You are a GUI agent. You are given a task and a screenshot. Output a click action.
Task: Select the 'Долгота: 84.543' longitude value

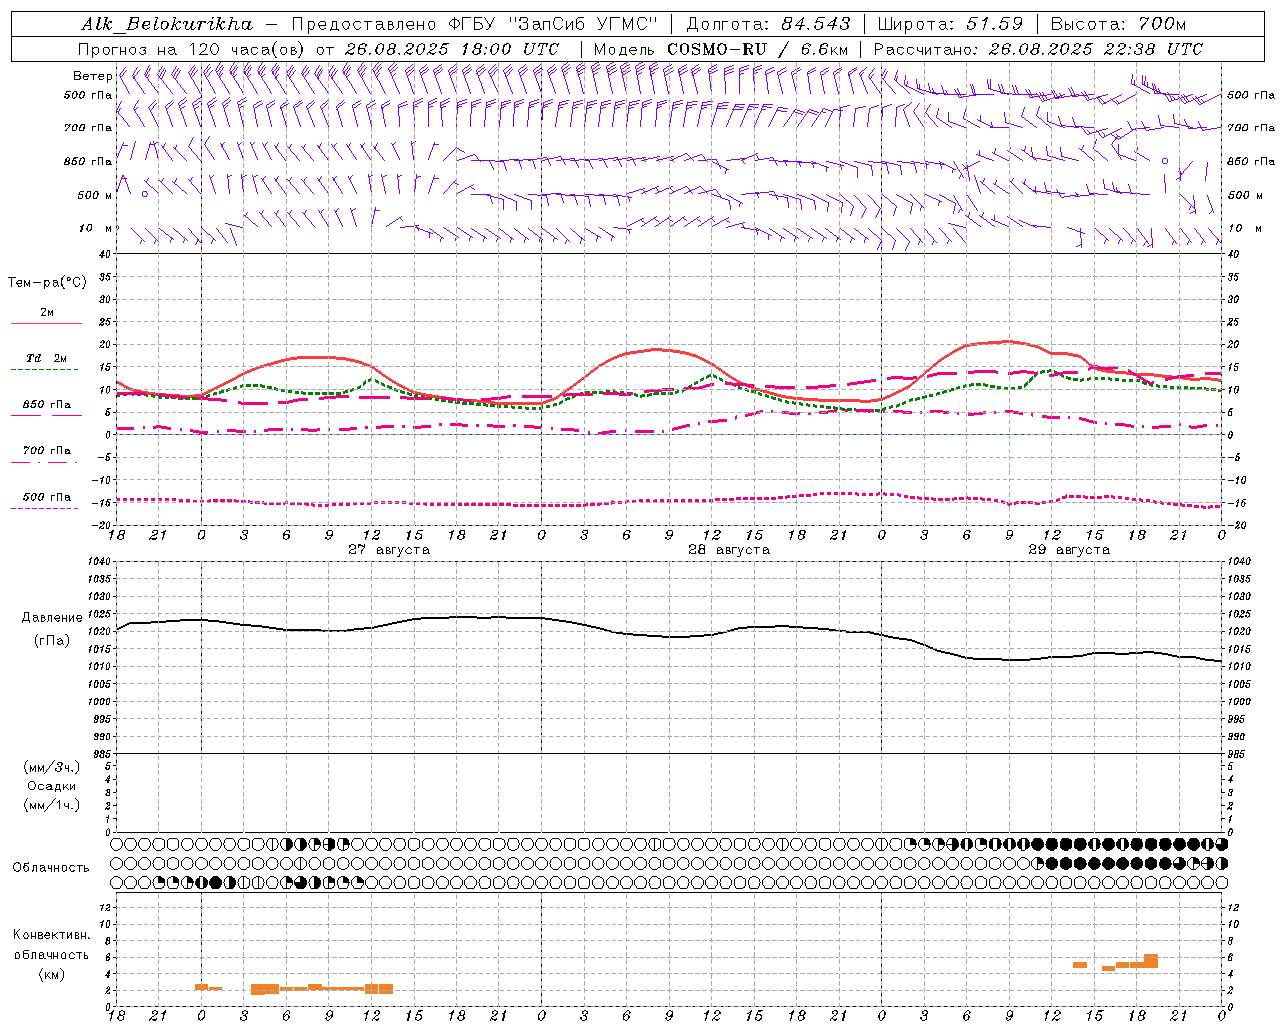point(768,24)
